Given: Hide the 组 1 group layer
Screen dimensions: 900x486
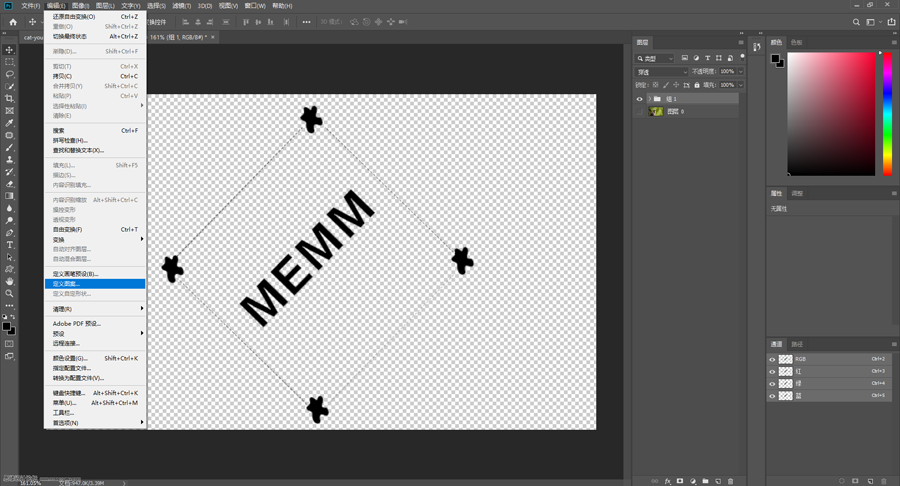Looking at the screenshot, I should pyautogui.click(x=640, y=99).
